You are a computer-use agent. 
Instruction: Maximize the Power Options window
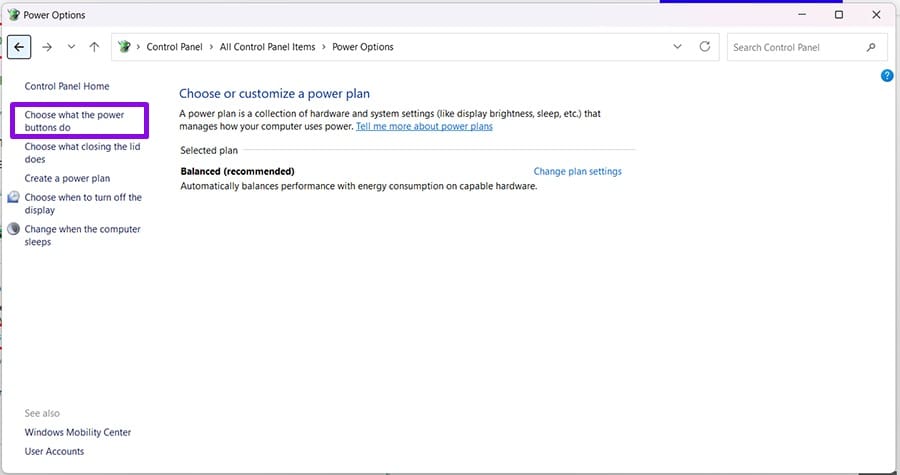[839, 14]
